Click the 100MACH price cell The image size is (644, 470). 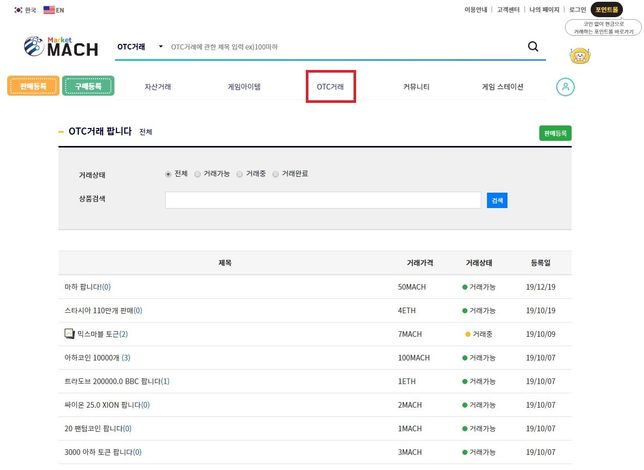click(x=414, y=358)
